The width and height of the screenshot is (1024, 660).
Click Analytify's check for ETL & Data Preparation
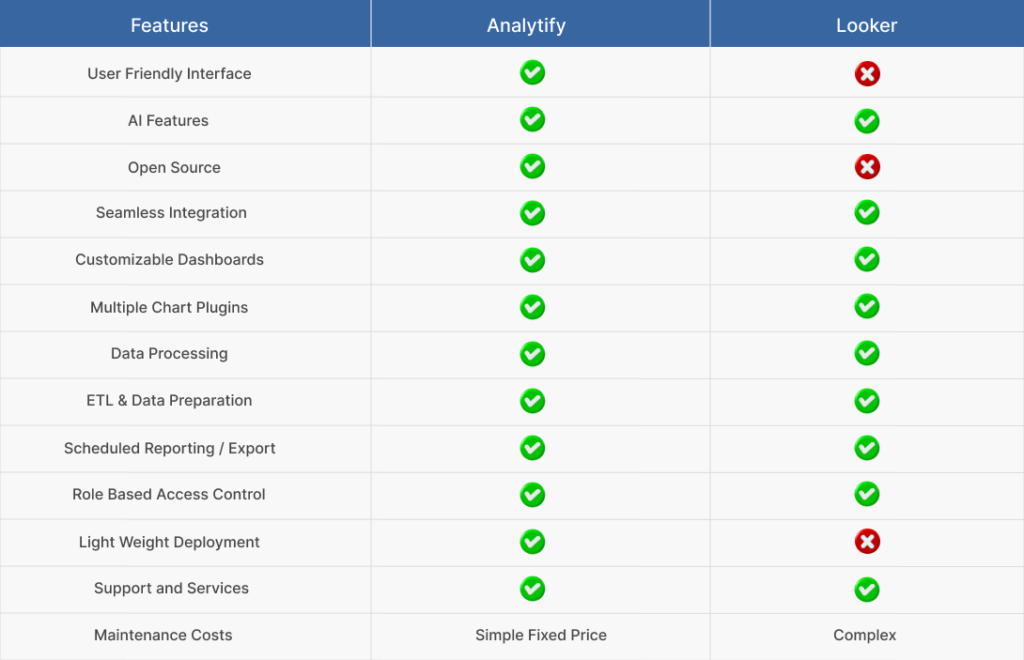532,401
